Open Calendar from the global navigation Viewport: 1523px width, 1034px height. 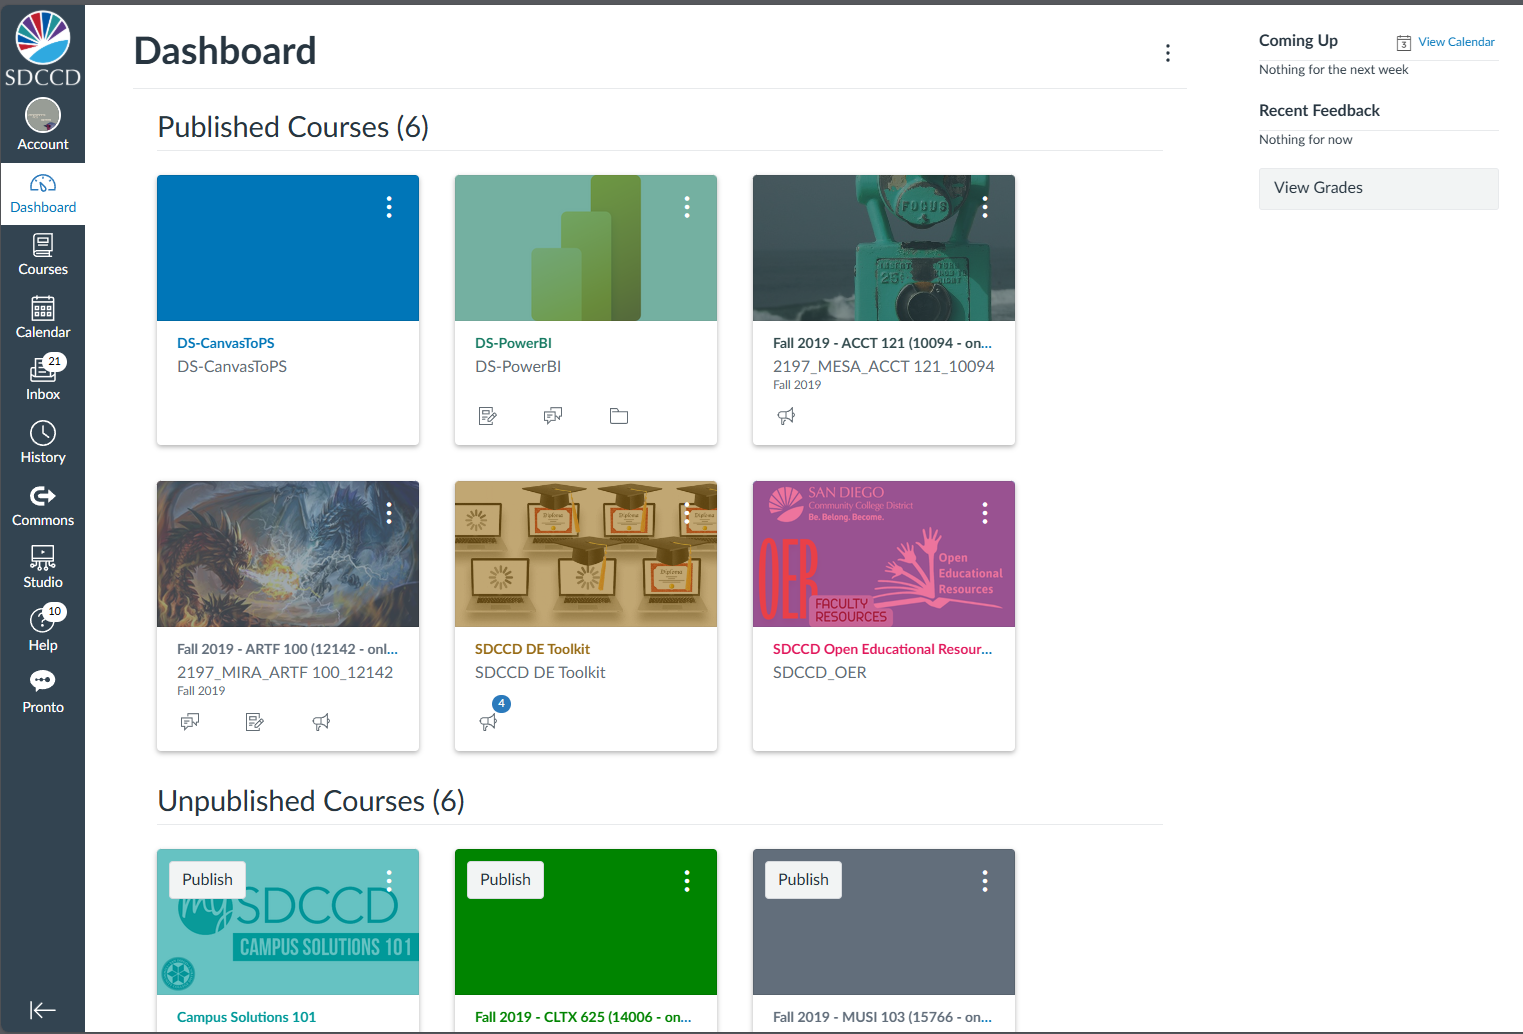coord(43,317)
